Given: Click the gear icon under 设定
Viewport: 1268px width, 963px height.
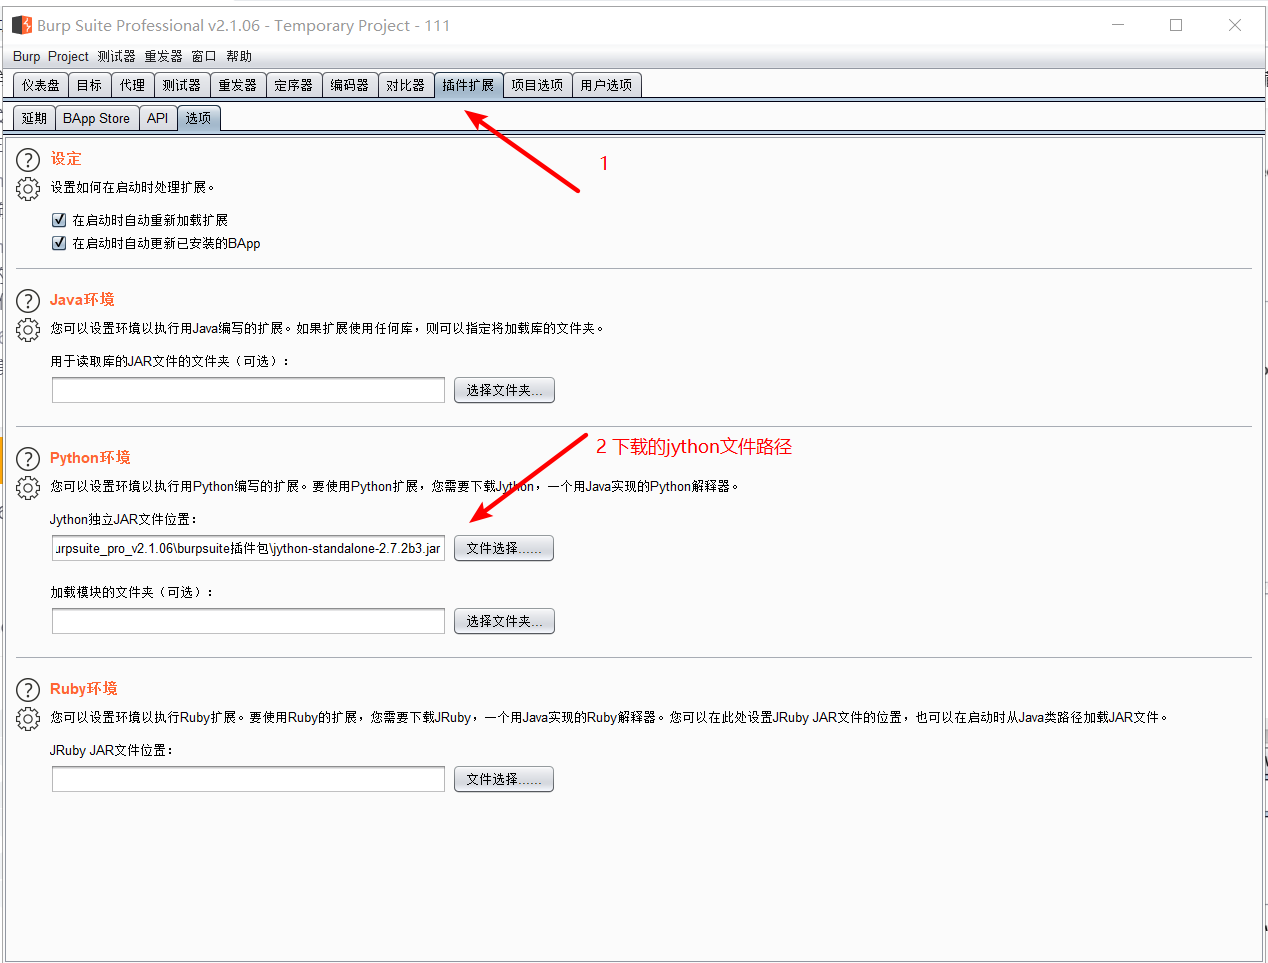Looking at the screenshot, I should pyautogui.click(x=27, y=187).
